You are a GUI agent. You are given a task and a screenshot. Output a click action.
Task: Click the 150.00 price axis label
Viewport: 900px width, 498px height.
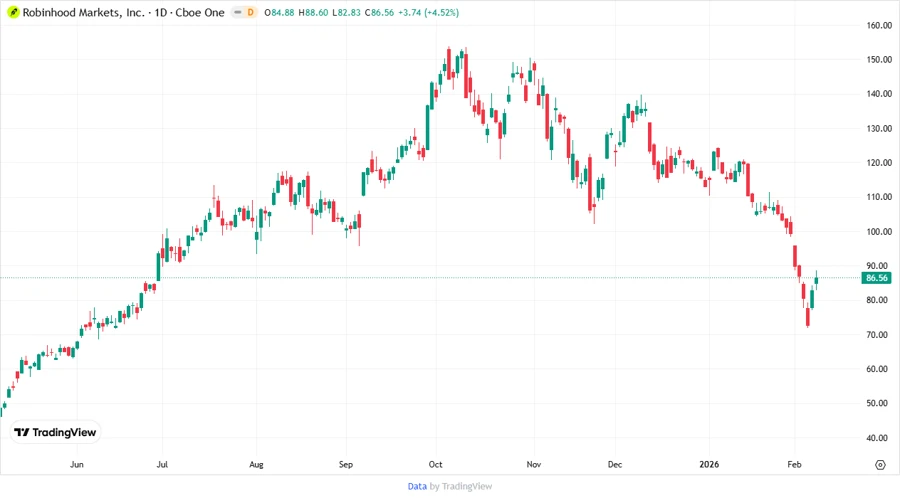[x=879, y=60]
